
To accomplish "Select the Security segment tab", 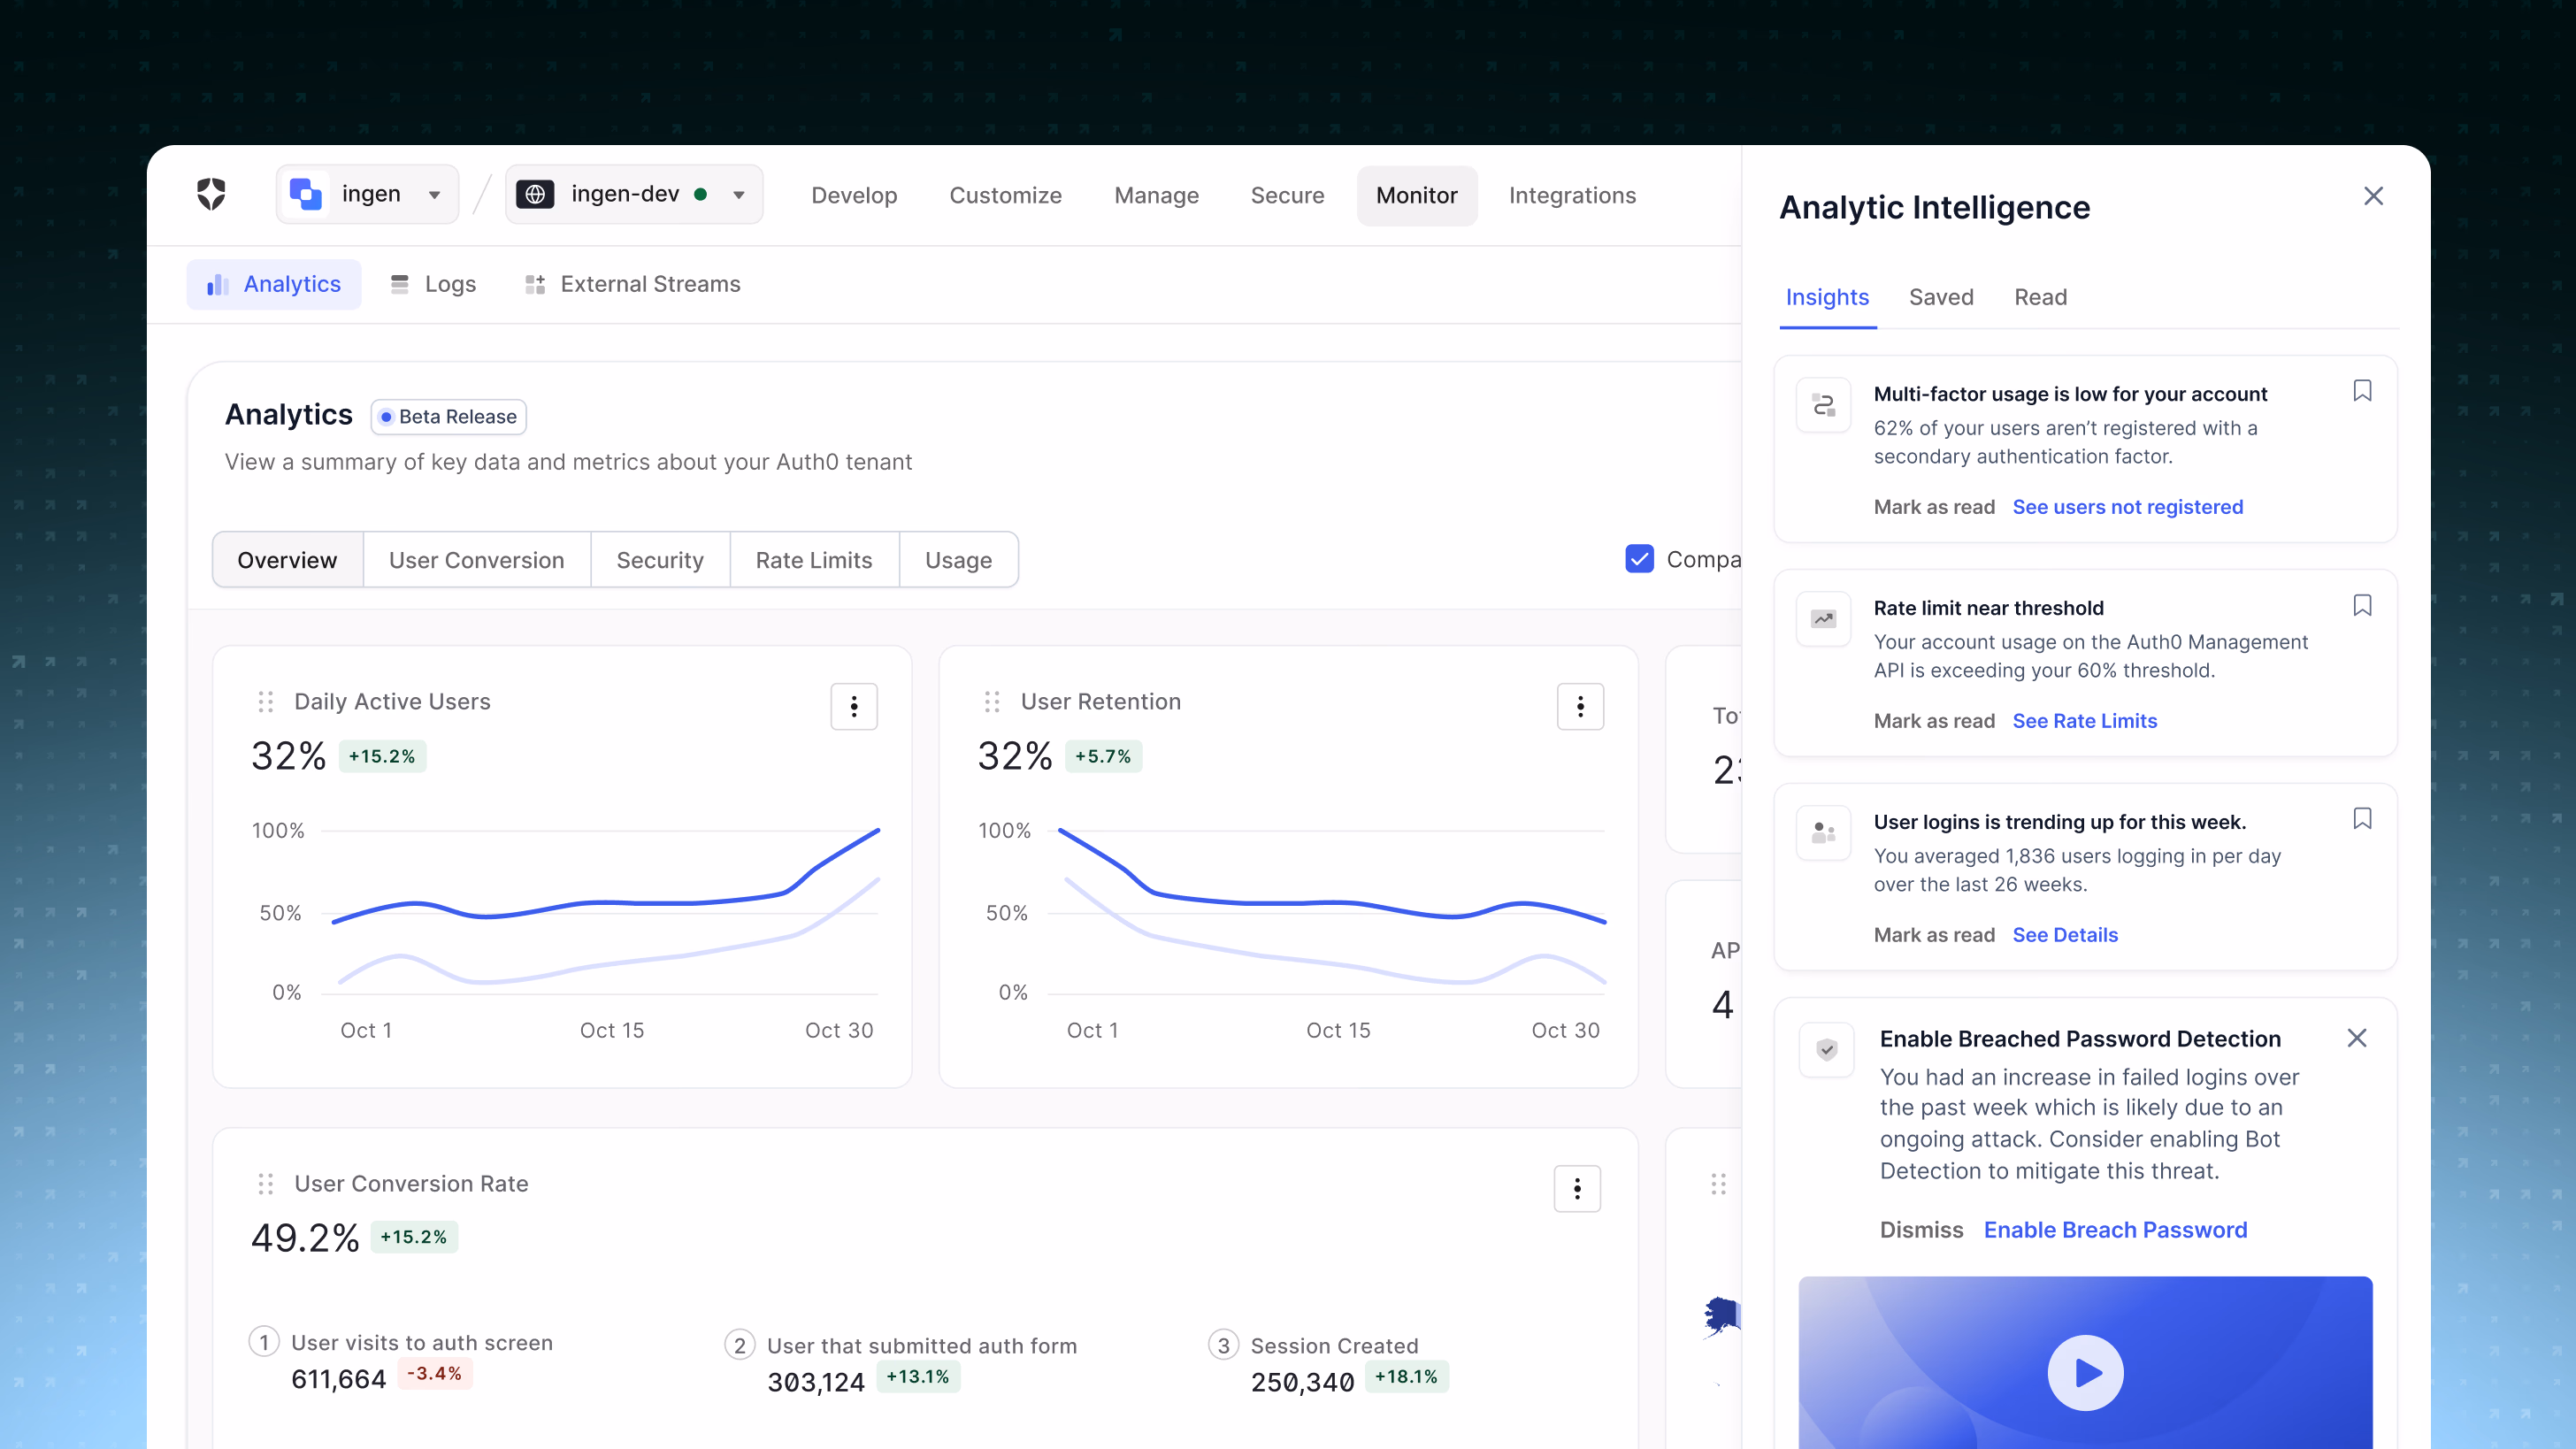I will click(660, 560).
